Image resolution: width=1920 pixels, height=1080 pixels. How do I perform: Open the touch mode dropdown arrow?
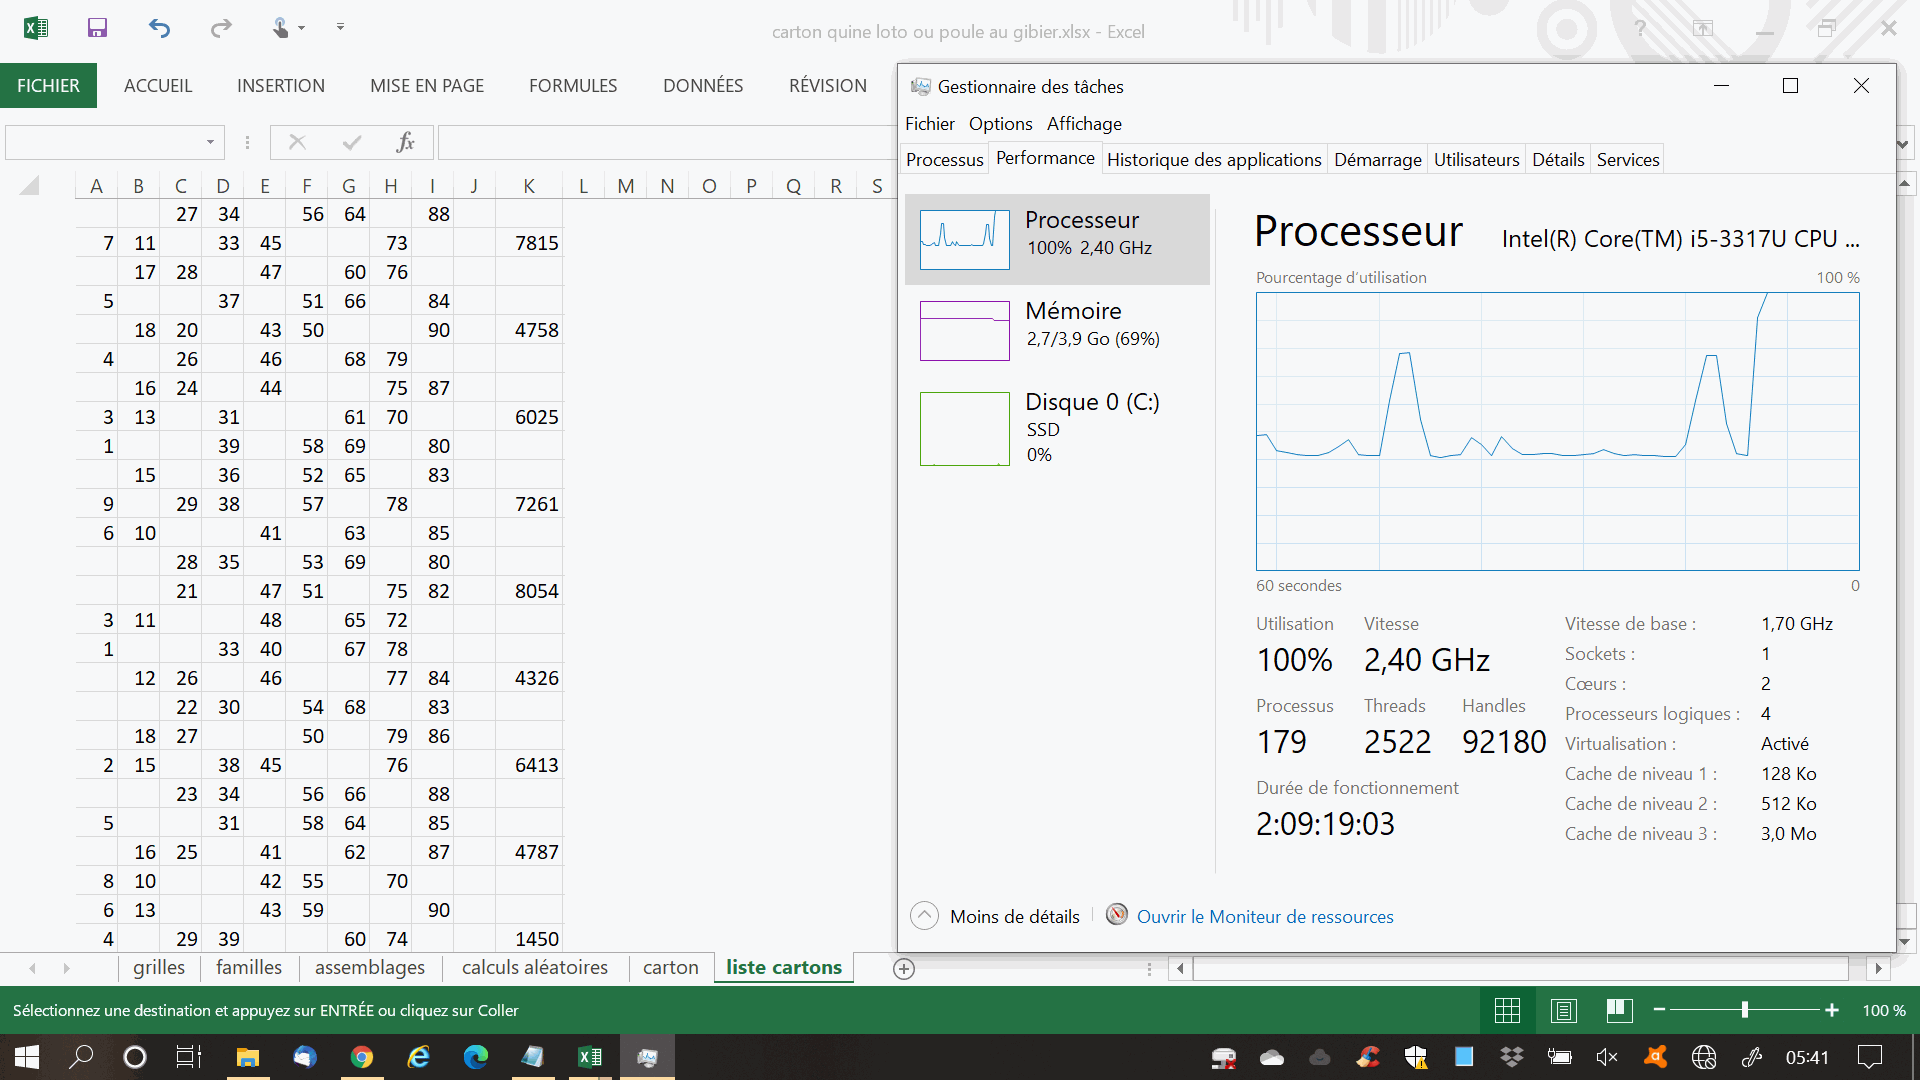(x=301, y=28)
